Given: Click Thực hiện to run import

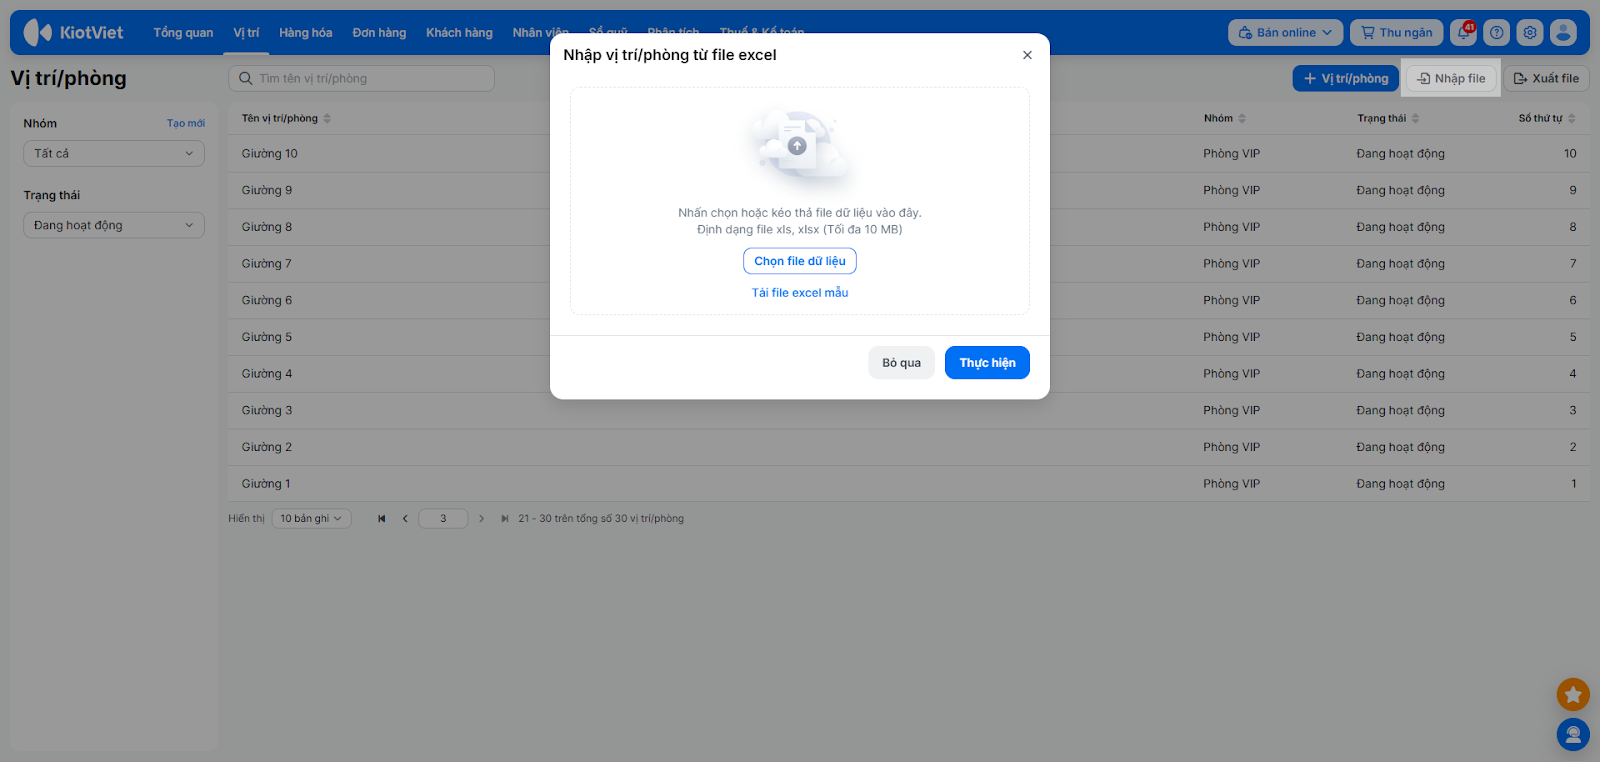Looking at the screenshot, I should [987, 363].
